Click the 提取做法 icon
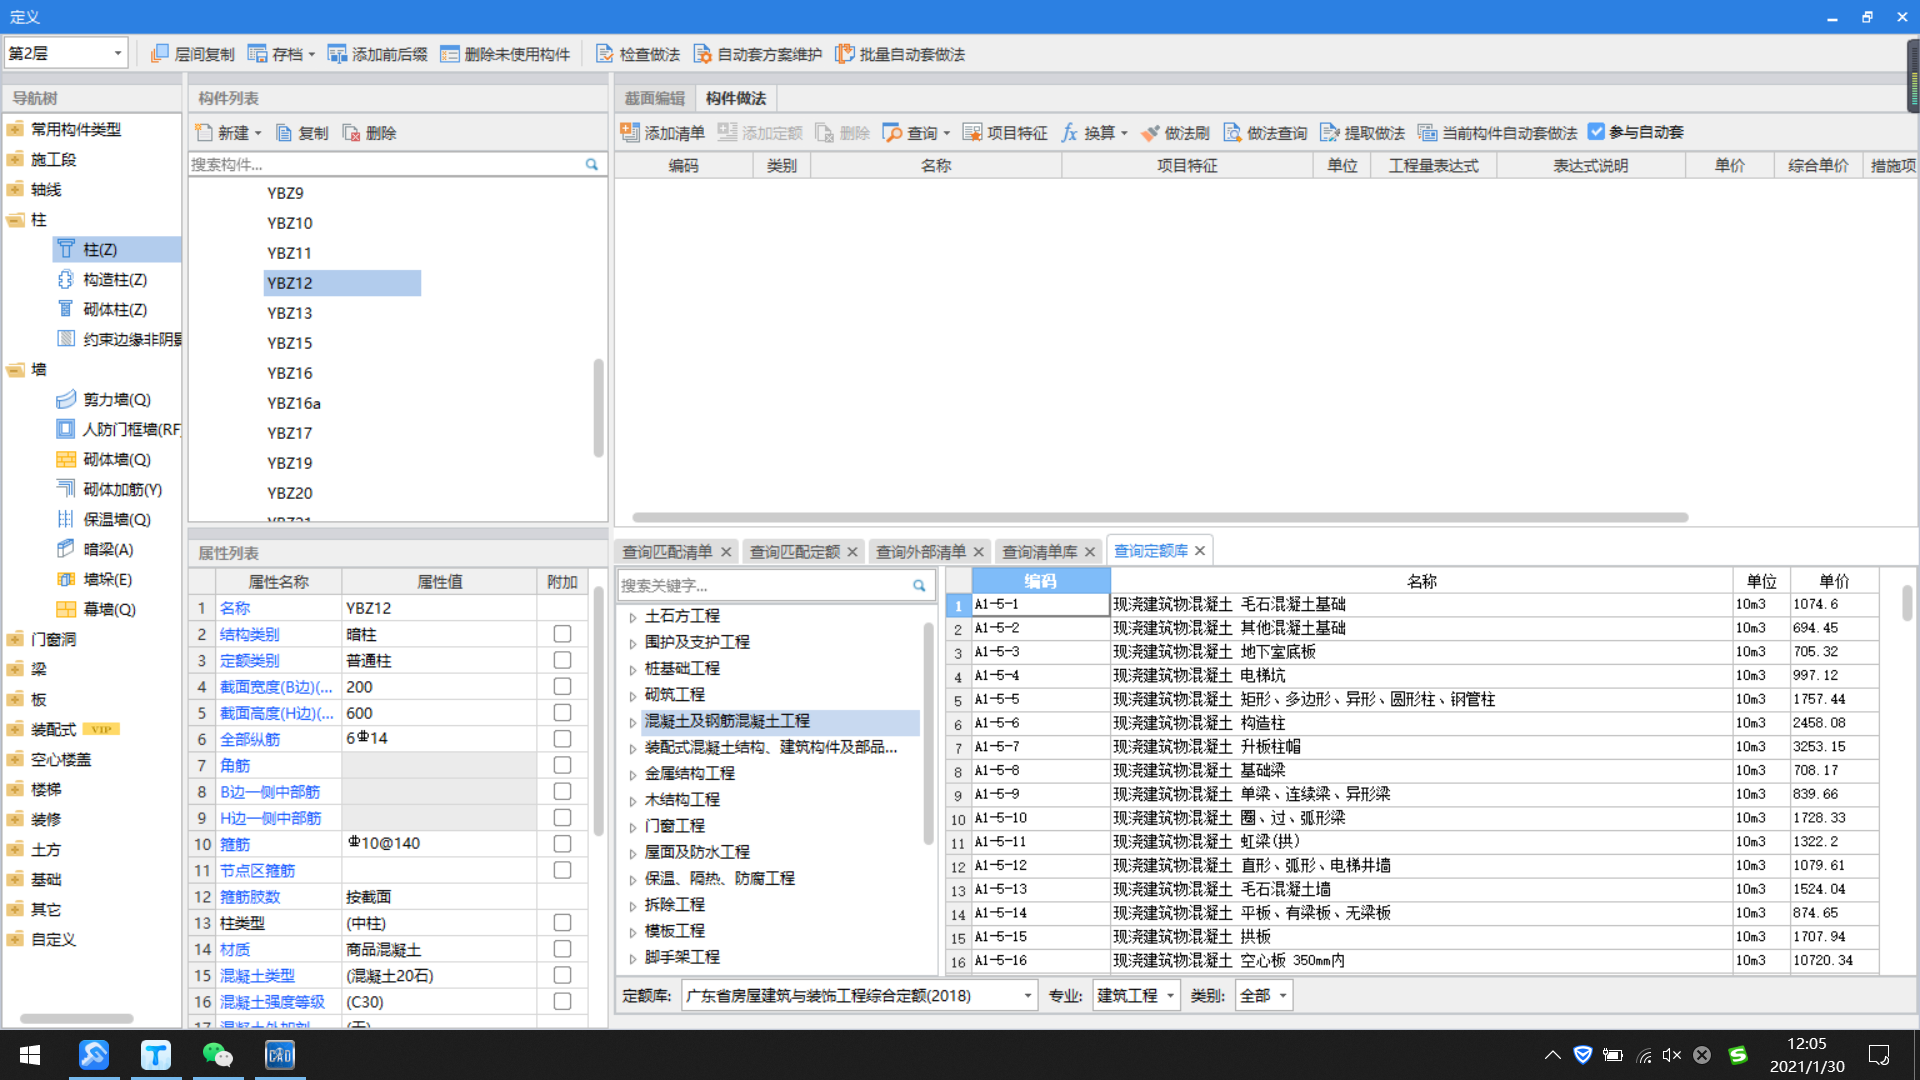 click(1329, 132)
